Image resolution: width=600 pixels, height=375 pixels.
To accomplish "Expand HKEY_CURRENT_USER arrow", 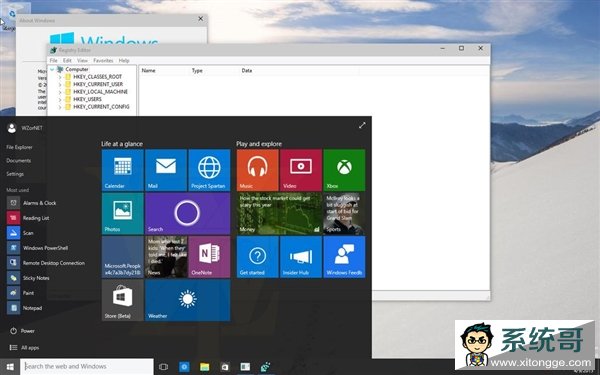I will 60,84.
